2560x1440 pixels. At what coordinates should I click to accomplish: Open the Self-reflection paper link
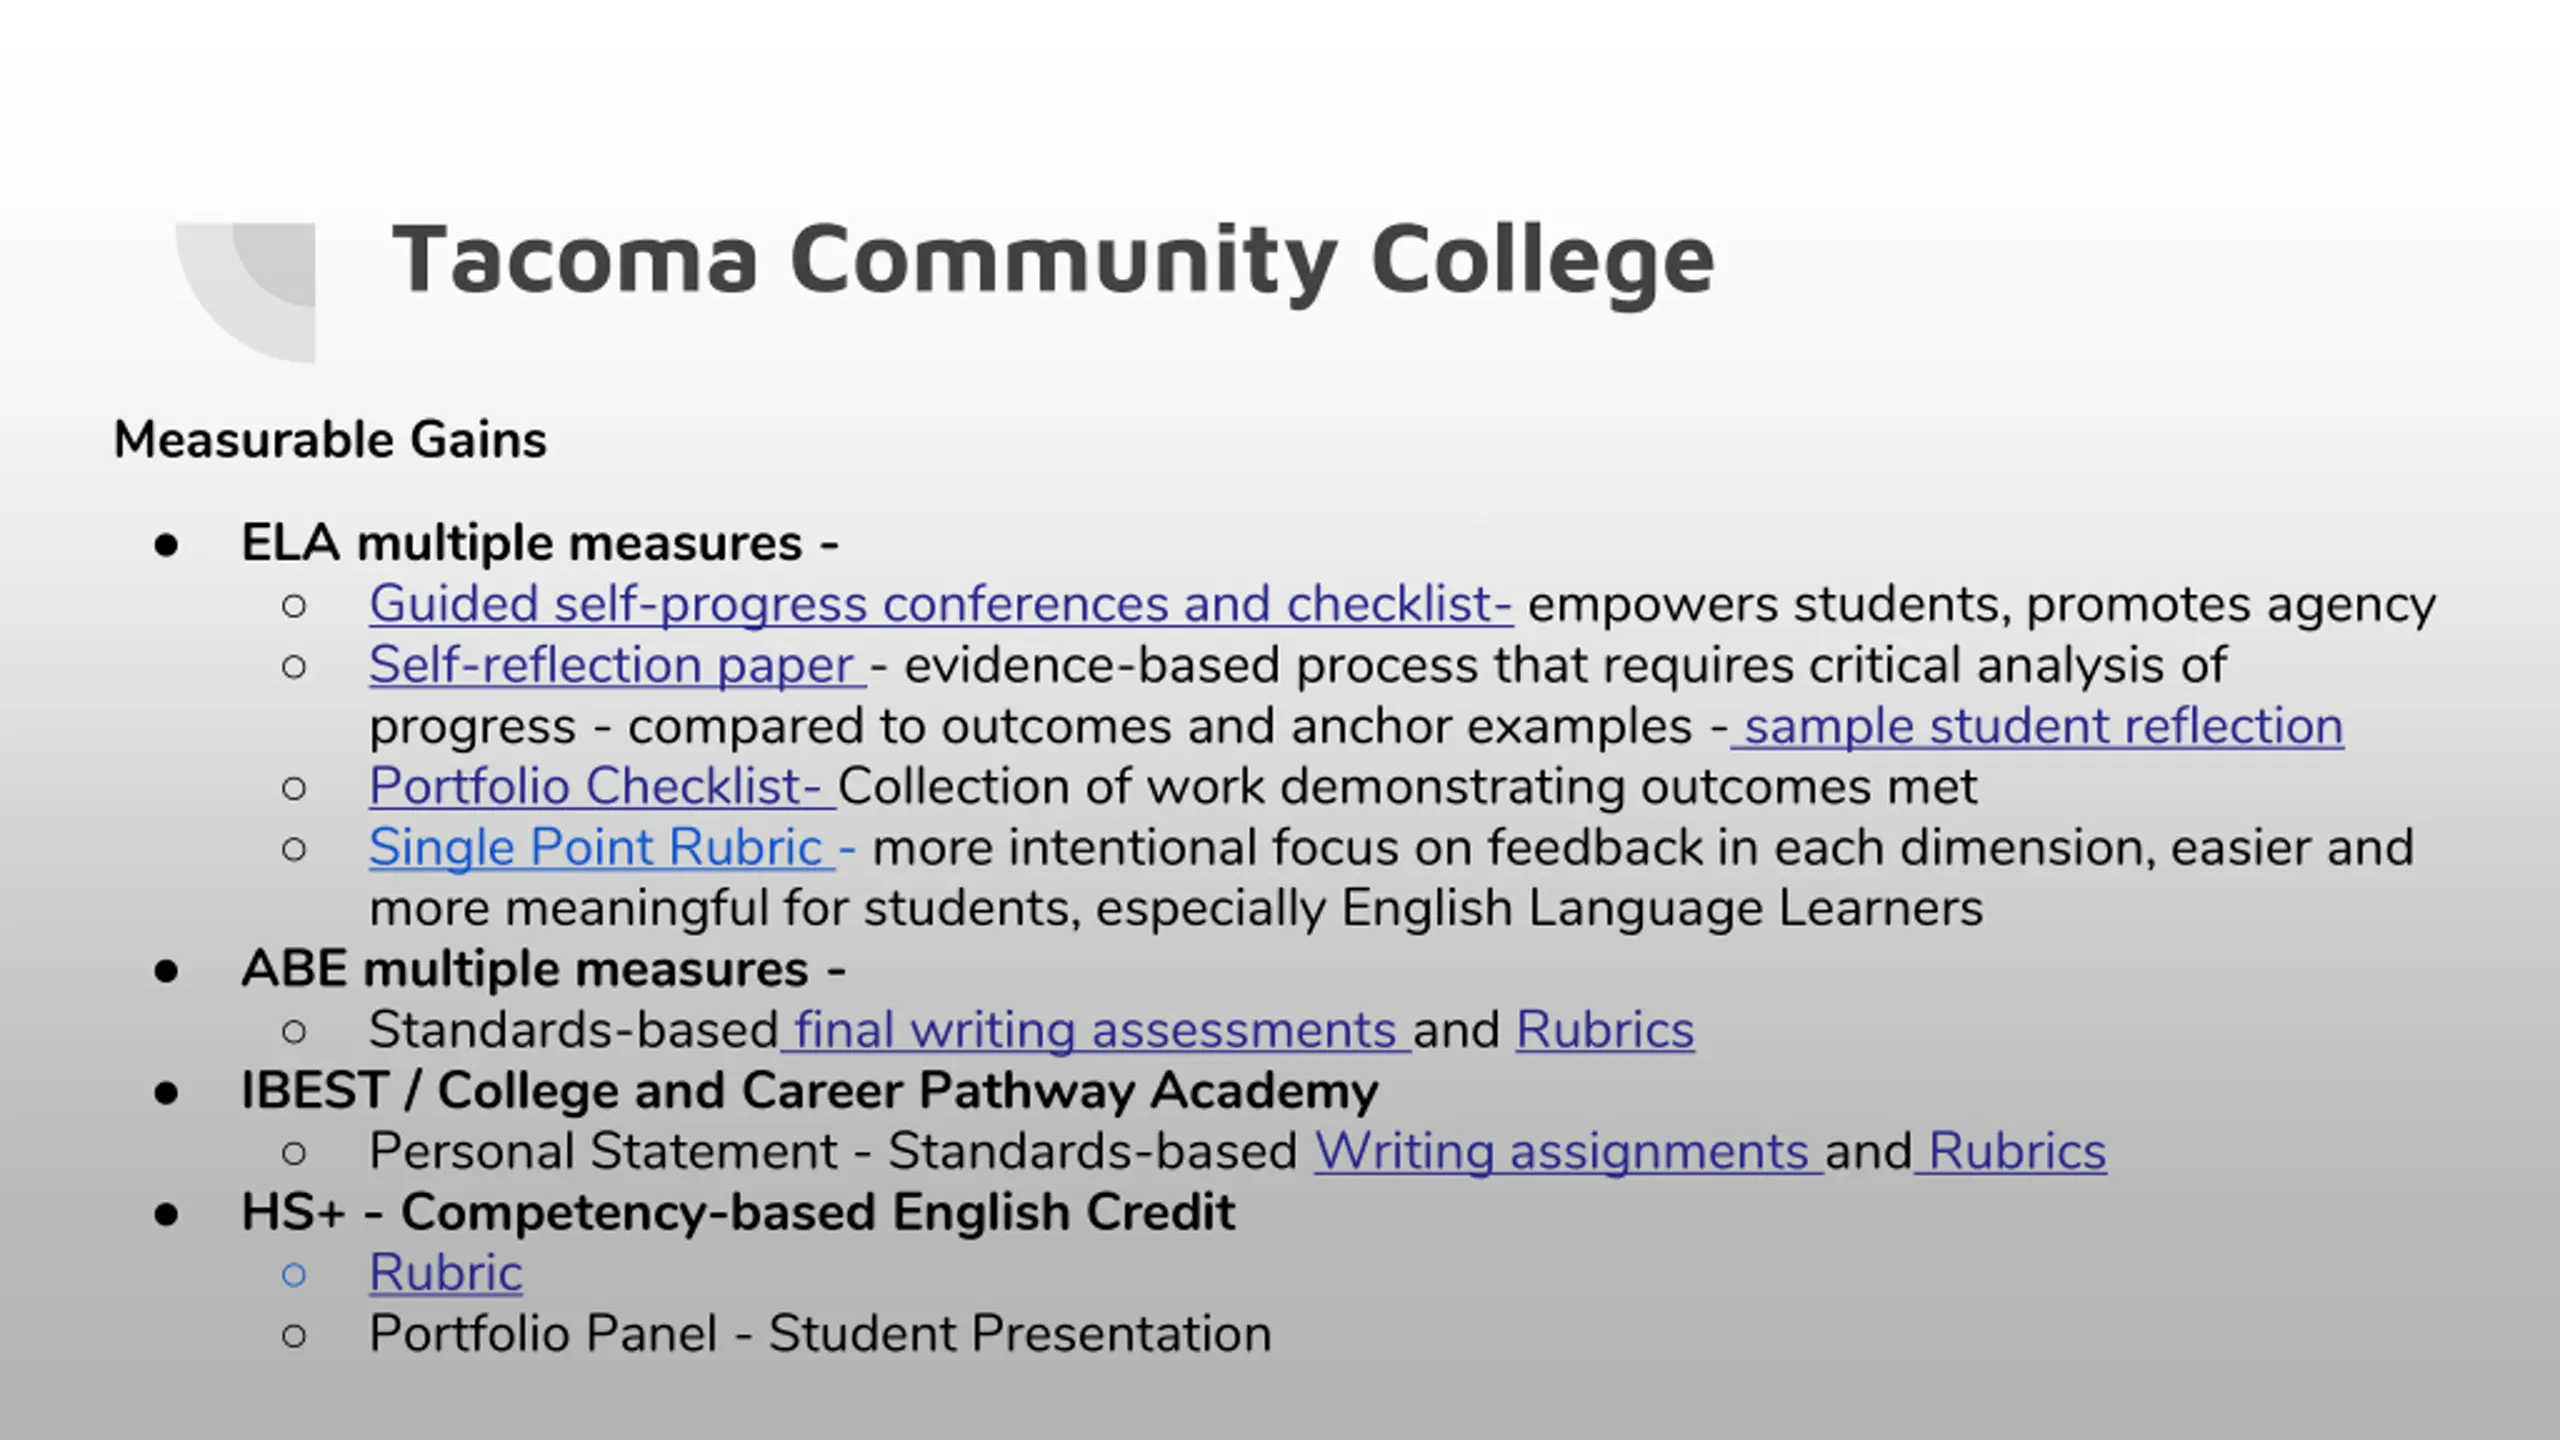pyautogui.click(x=617, y=665)
